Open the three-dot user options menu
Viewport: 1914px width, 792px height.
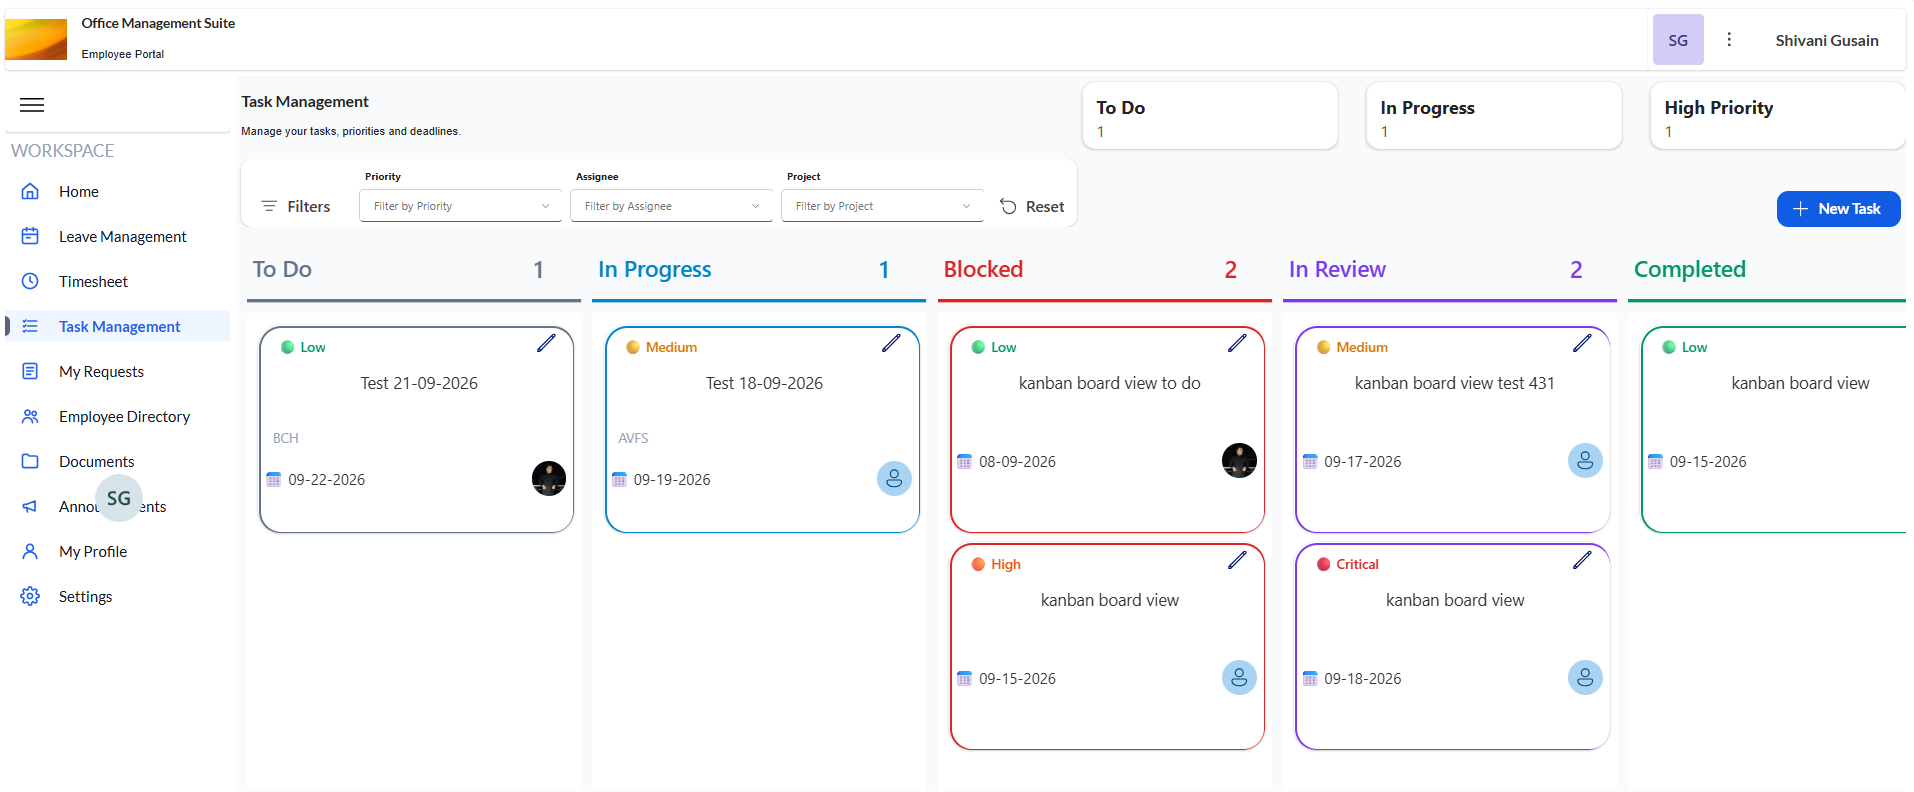(x=1729, y=40)
